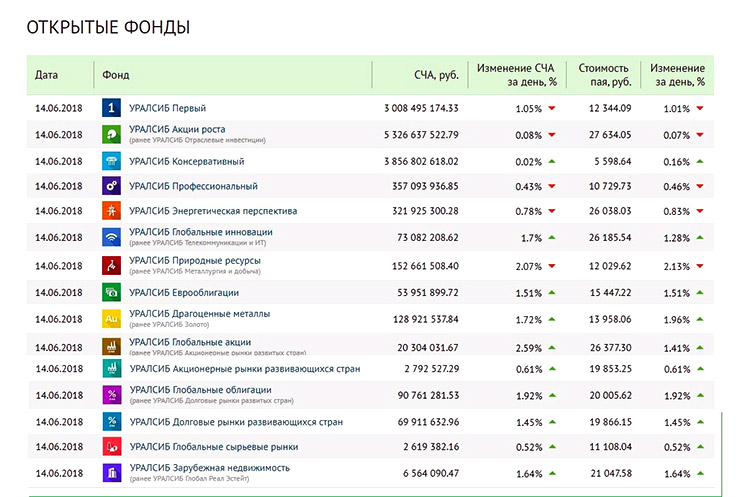Click the Долговые рынки развивающихся стран icon
This screenshot has height=497, width=750.
(x=112, y=422)
